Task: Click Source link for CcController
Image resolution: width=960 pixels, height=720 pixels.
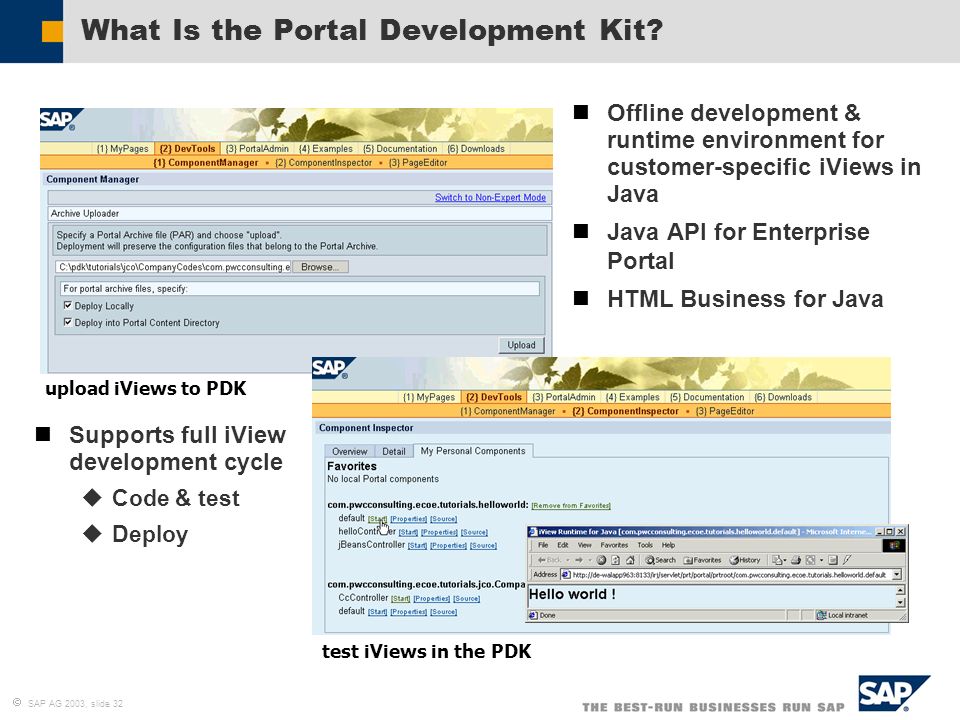Action: (x=467, y=599)
